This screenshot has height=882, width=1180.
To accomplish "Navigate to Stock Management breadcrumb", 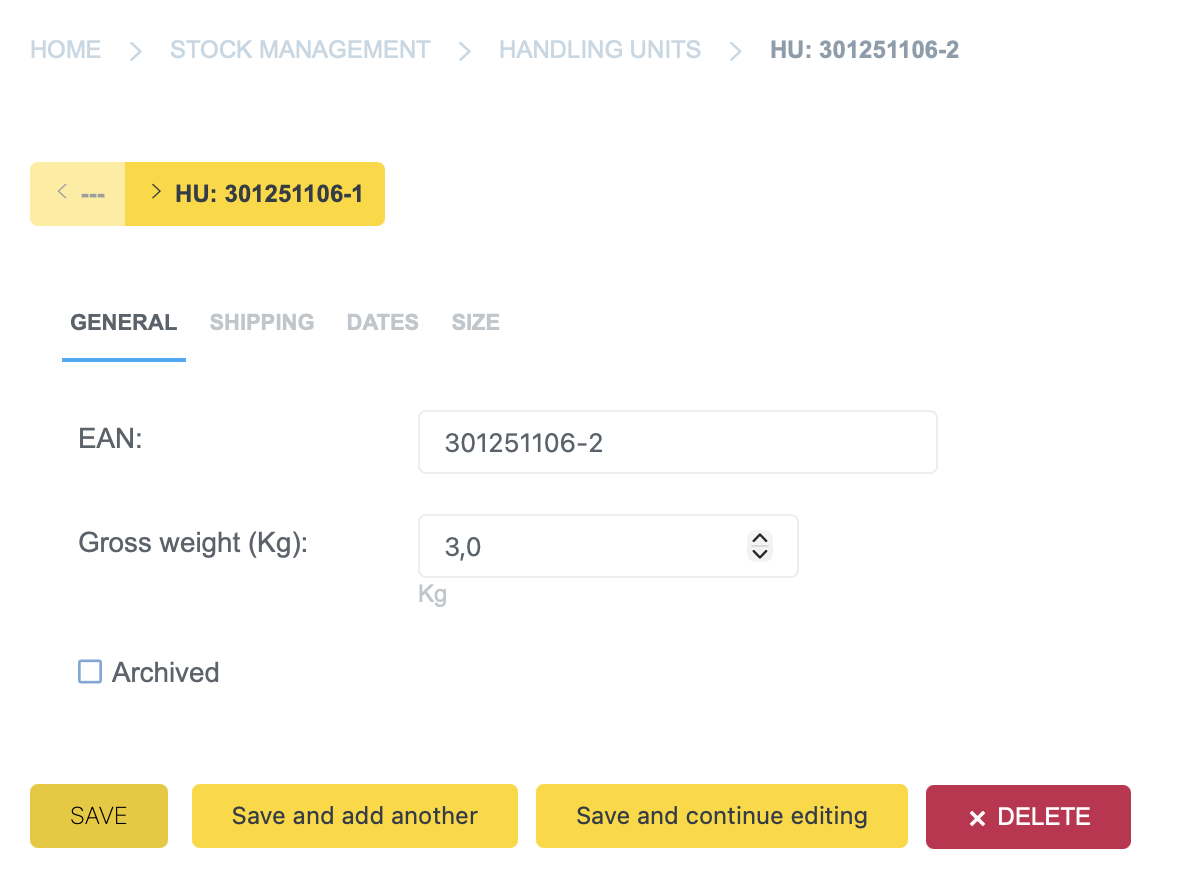I will point(300,49).
